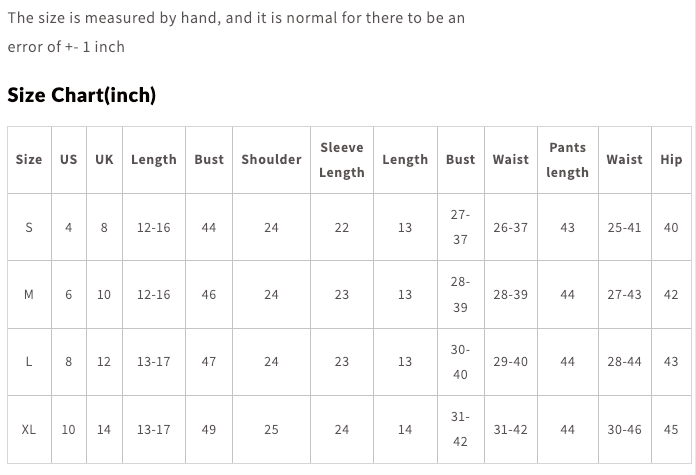Click the "US" column header
Screen dimensions: 696x475
(68, 159)
